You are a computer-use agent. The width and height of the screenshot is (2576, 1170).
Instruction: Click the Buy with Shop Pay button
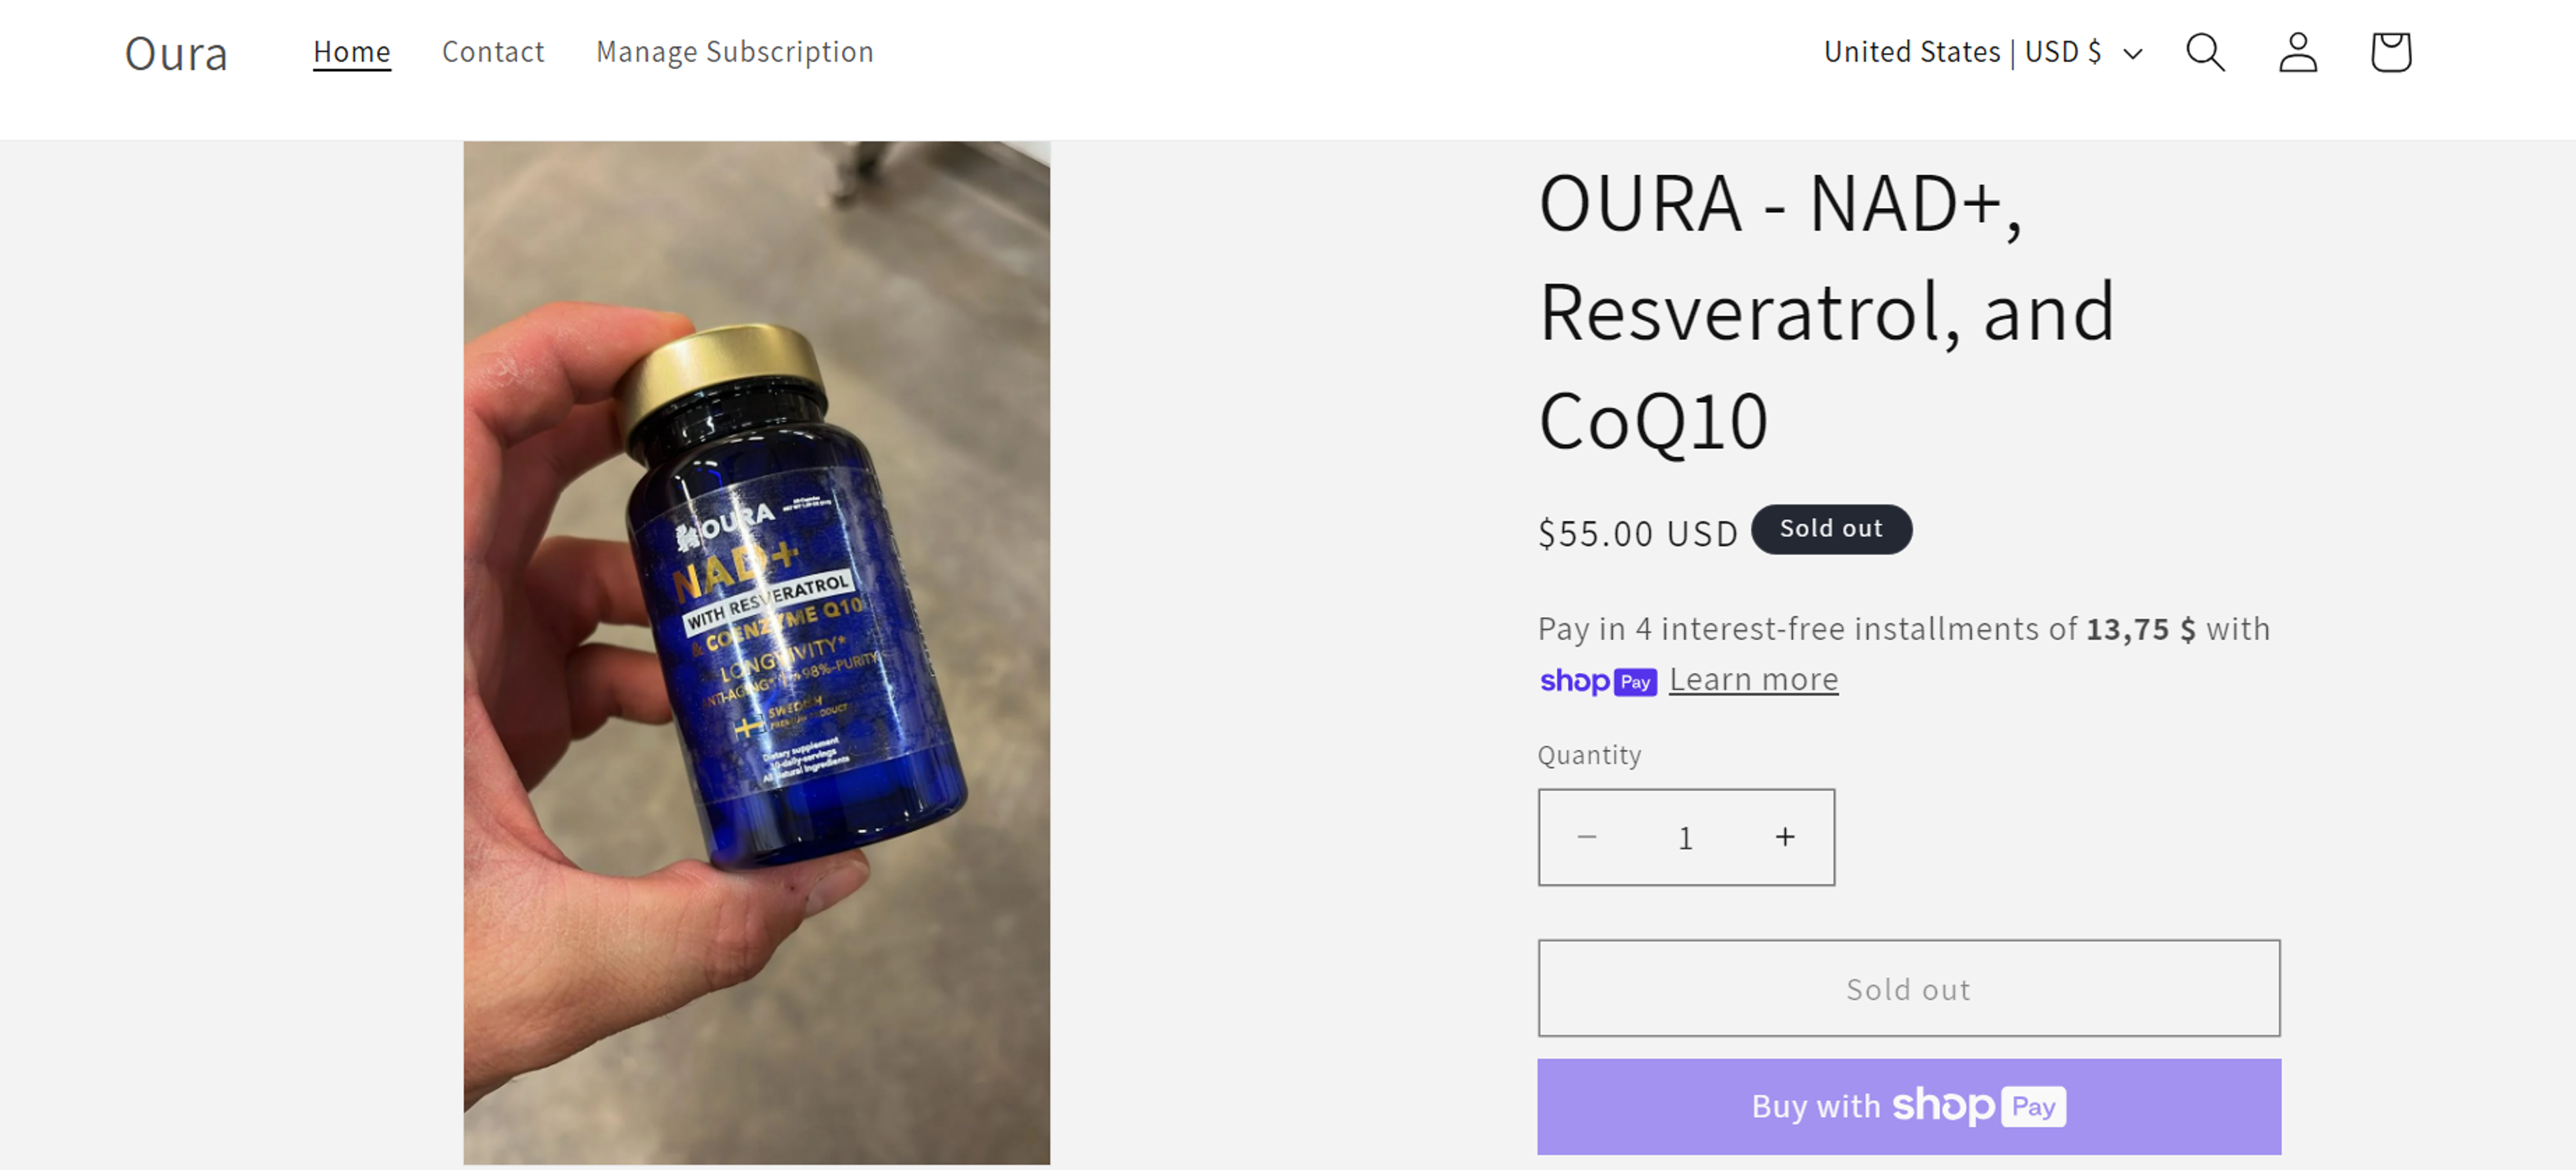coord(1909,1107)
